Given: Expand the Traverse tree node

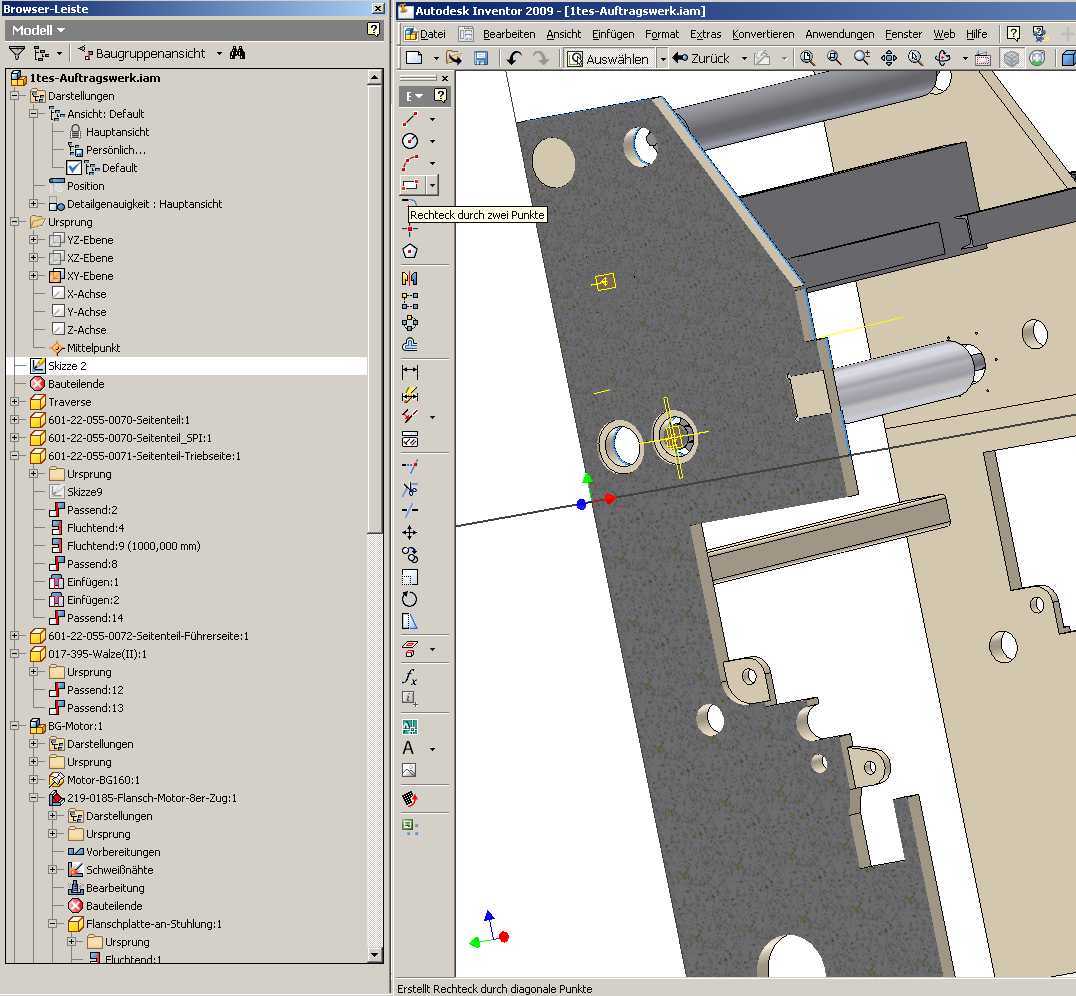Looking at the screenshot, I should 15,402.
